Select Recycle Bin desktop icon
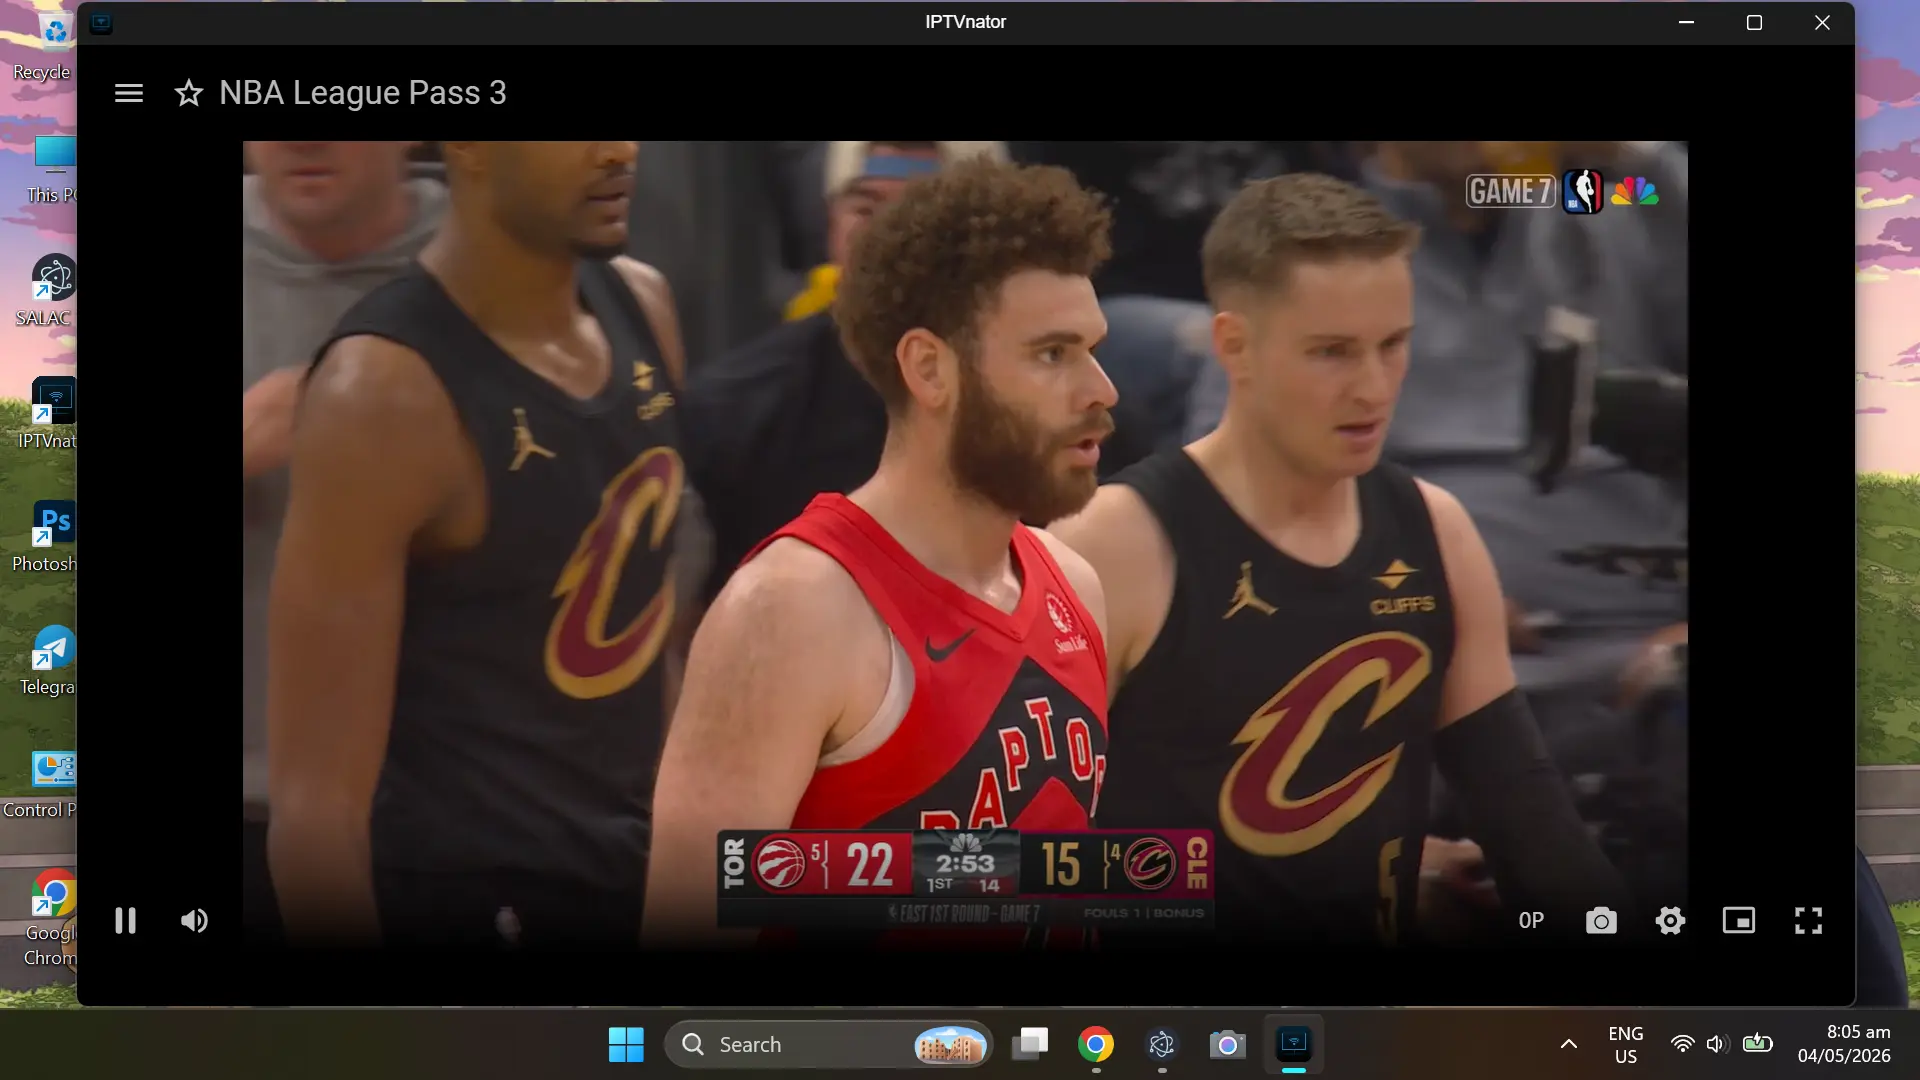 pos(42,45)
